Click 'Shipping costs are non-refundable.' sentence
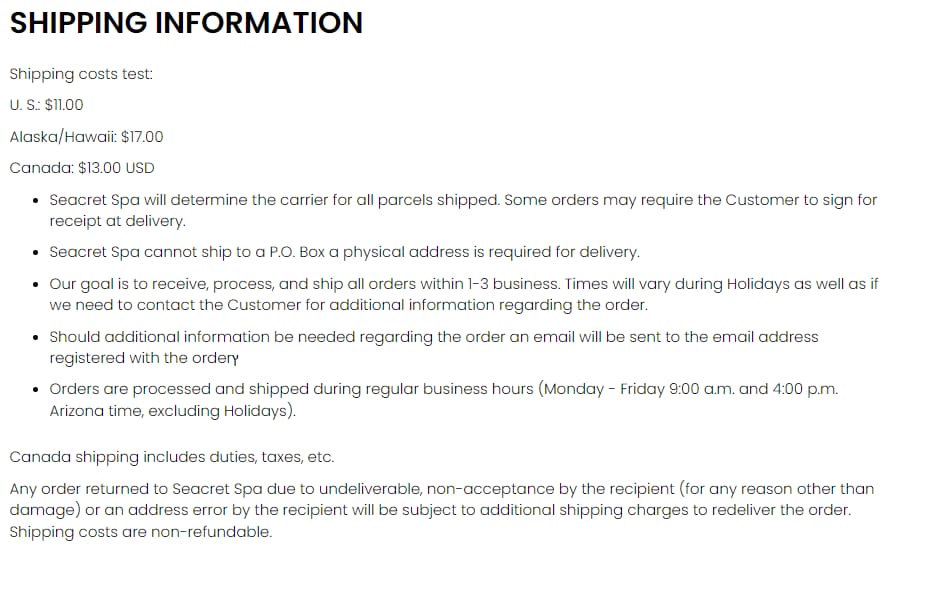The width and height of the screenshot is (935, 608). (x=141, y=532)
